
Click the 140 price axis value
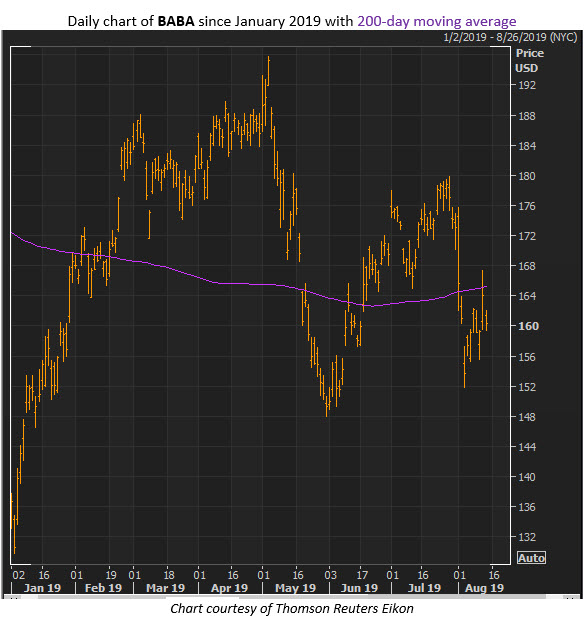tap(527, 477)
